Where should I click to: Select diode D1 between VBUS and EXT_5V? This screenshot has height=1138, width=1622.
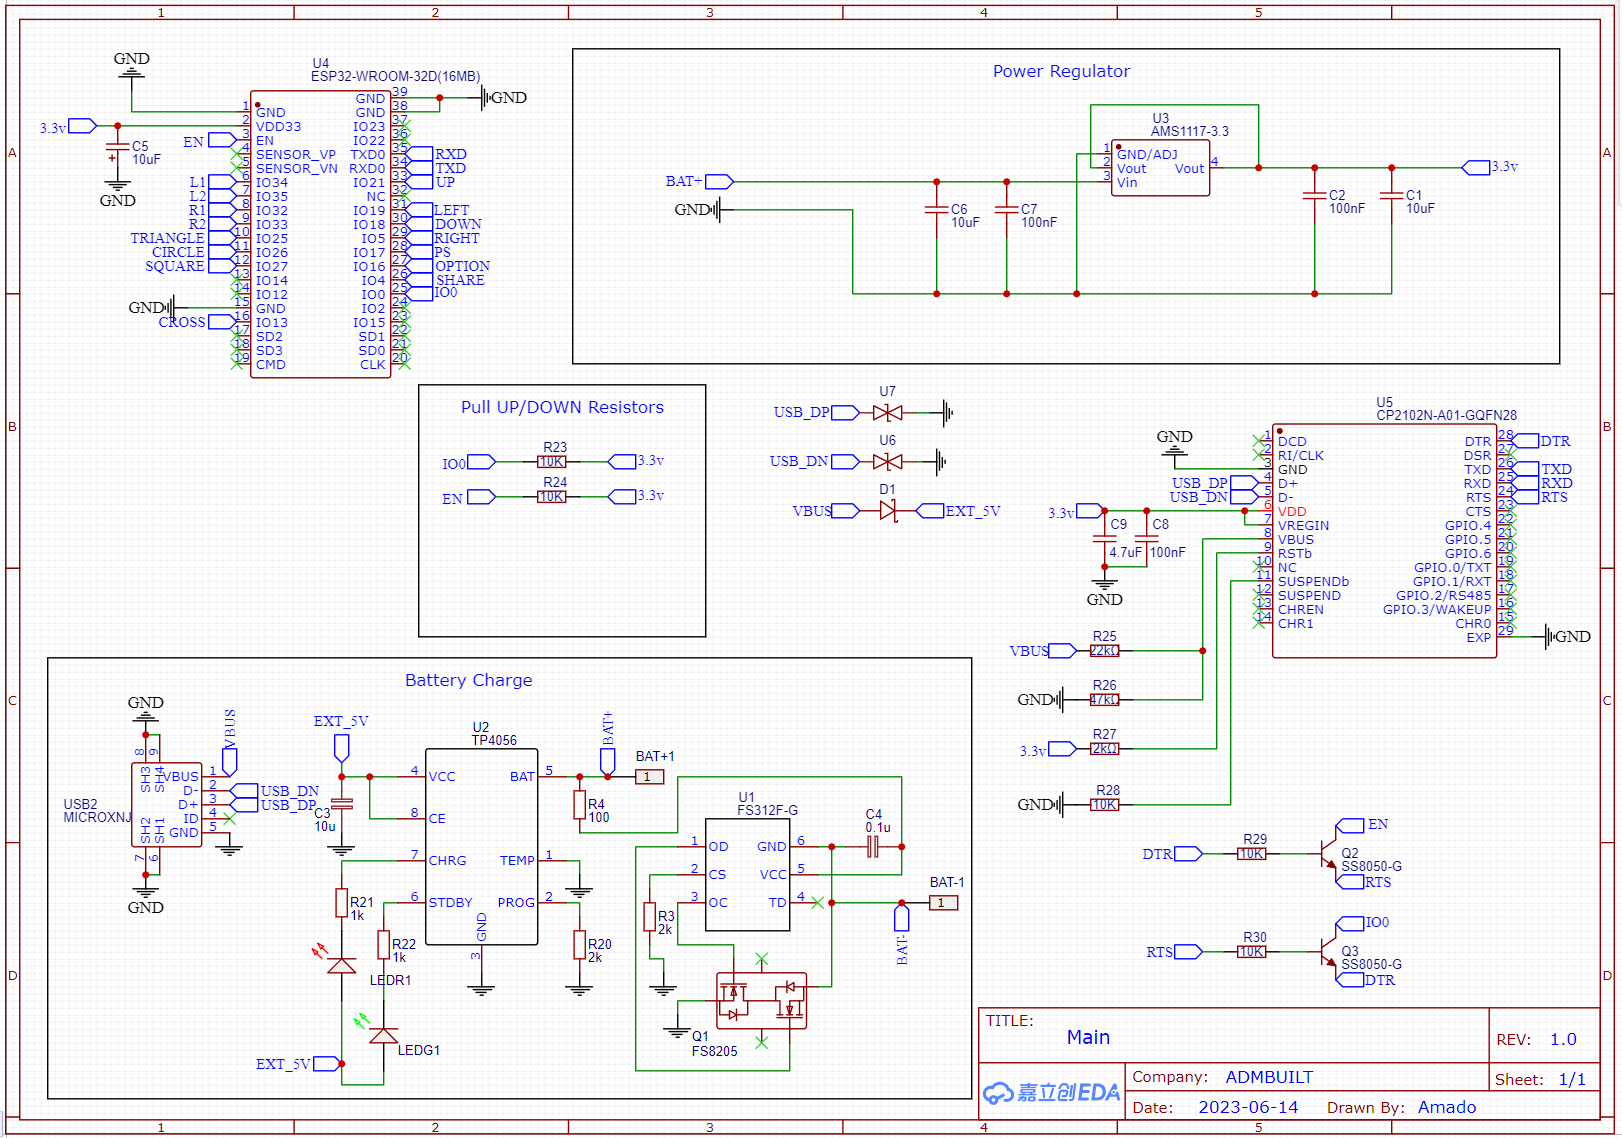click(890, 511)
